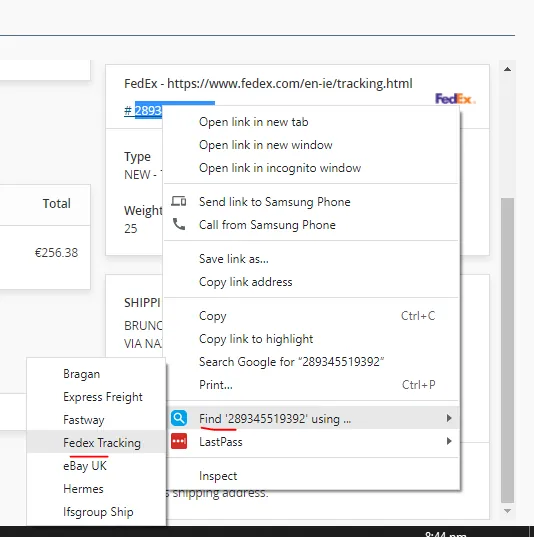The width and height of the screenshot is (534, 537).
Task: Click the vertical scrollbar thumb
Action: click(x=507, y=350)
